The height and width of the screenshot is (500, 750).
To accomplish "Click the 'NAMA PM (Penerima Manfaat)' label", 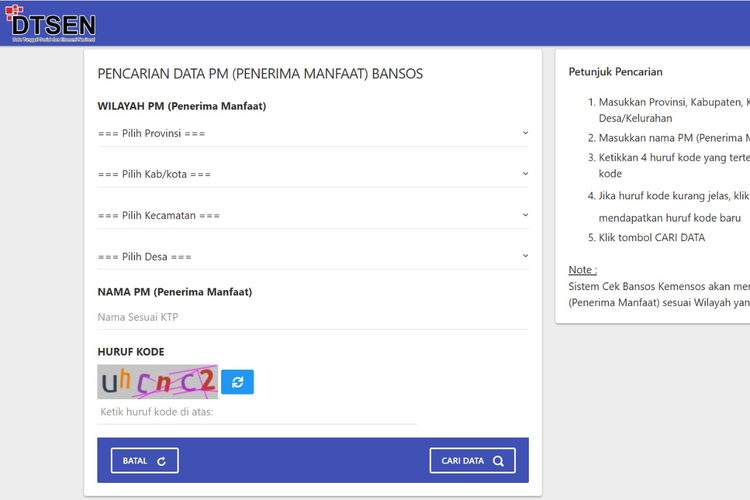I will [x=174, y=292].
